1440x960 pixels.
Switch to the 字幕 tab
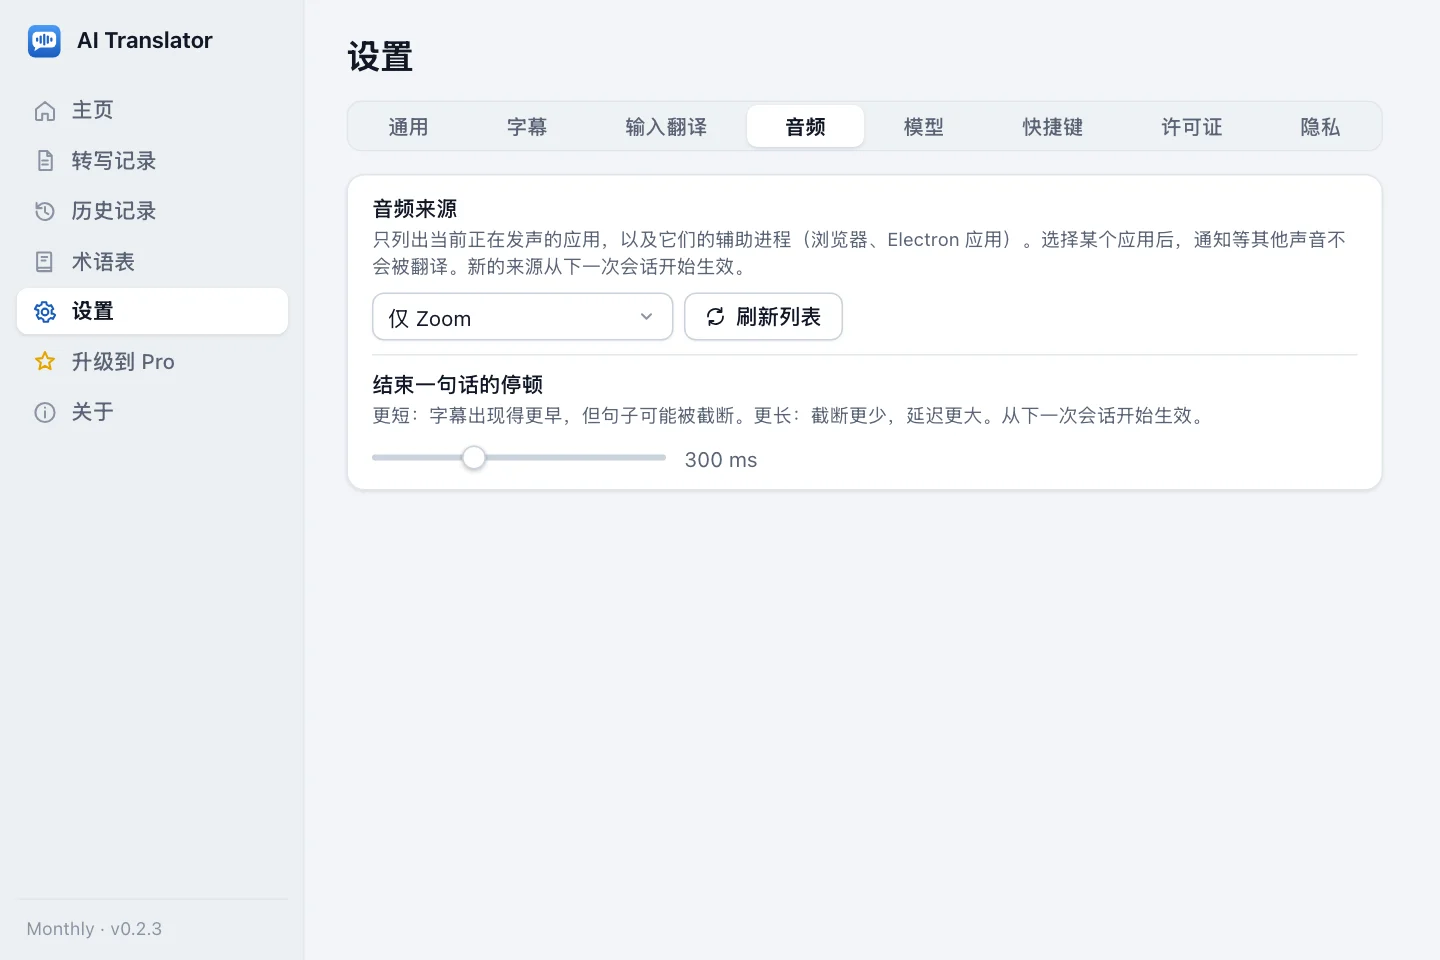527,127
